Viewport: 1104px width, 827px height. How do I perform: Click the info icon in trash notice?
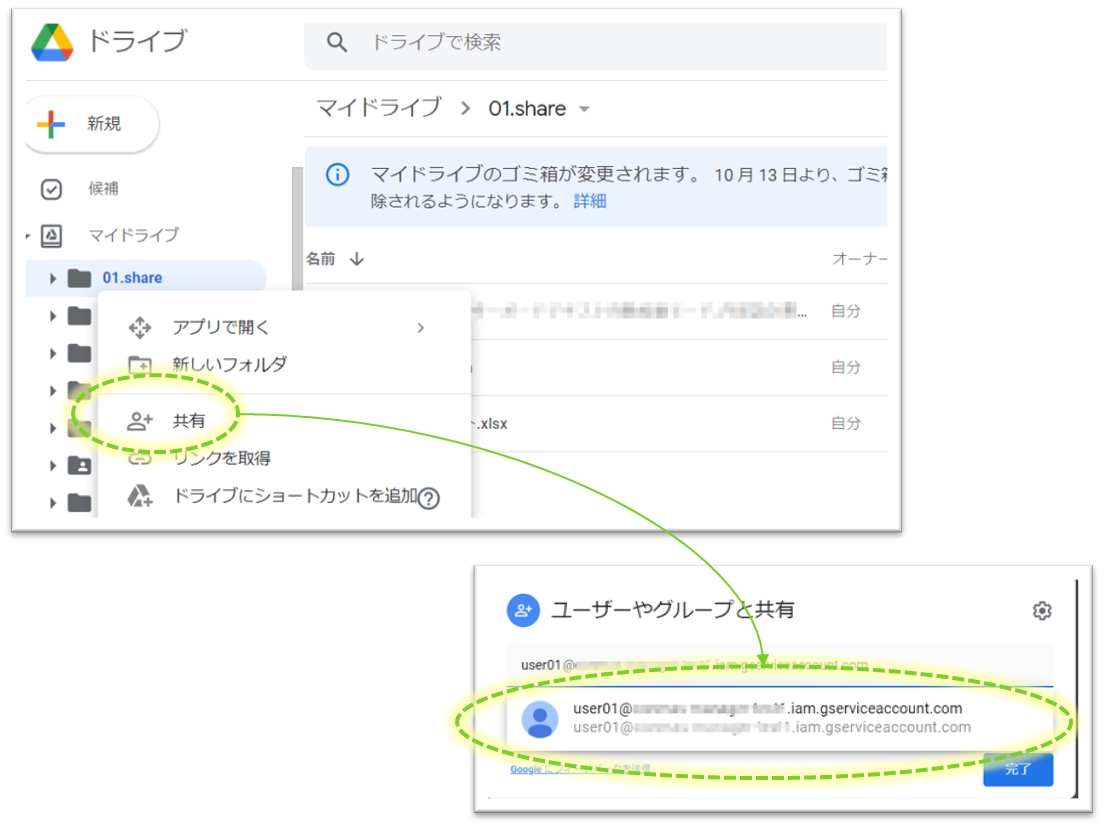click(x=338, y=175)
